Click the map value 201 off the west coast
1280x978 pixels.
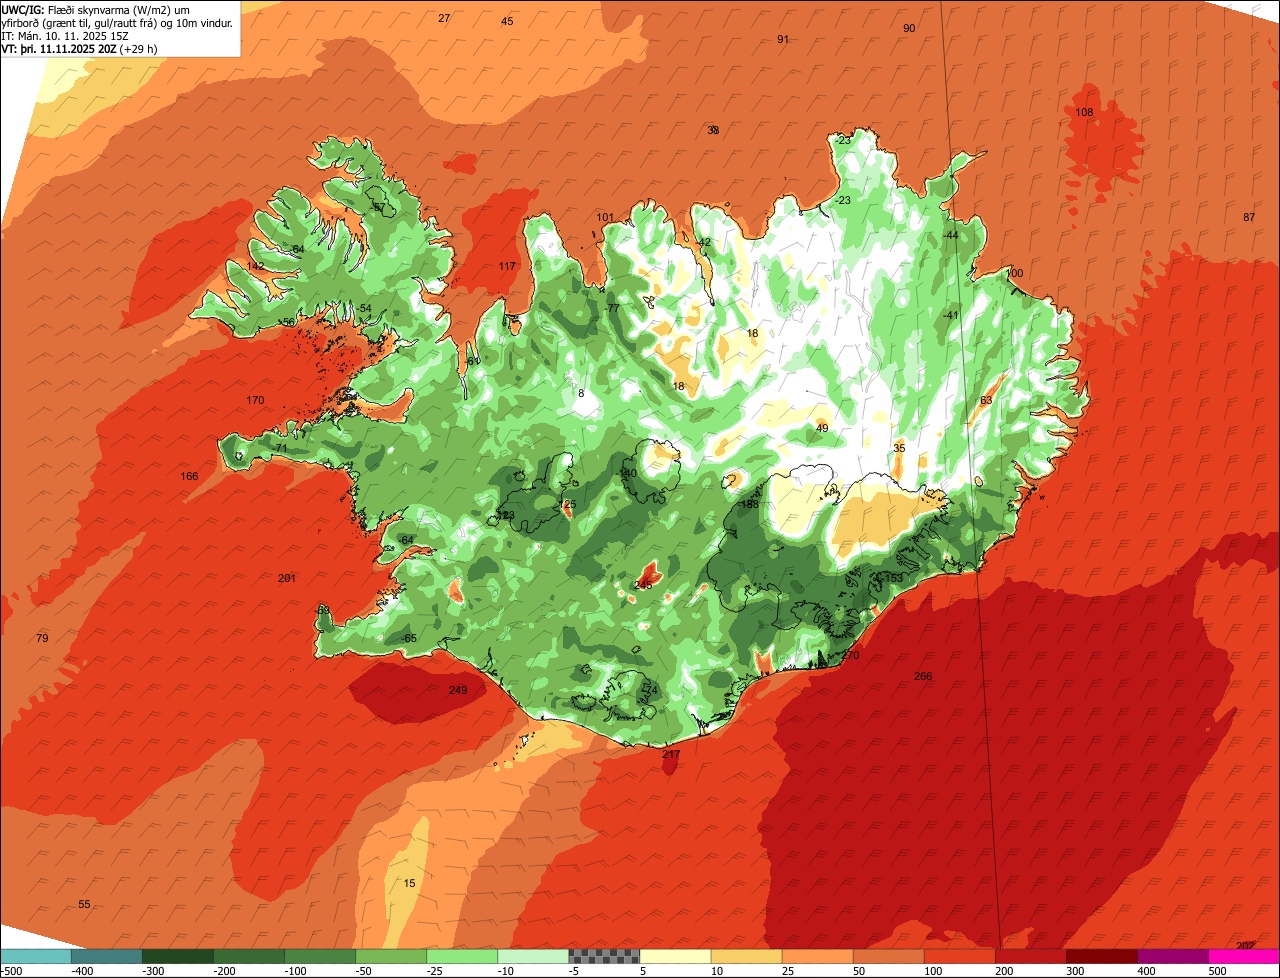pos(287,578)
